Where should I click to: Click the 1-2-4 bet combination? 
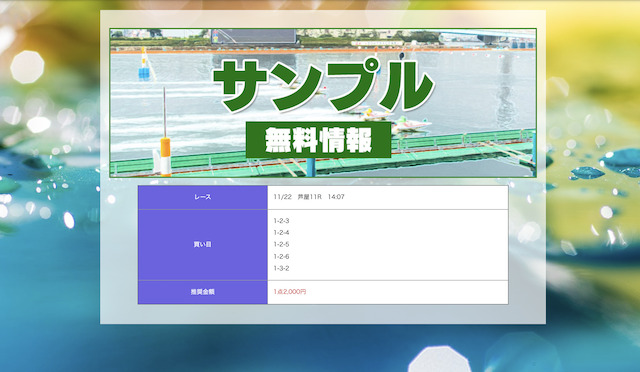[281, 233]
